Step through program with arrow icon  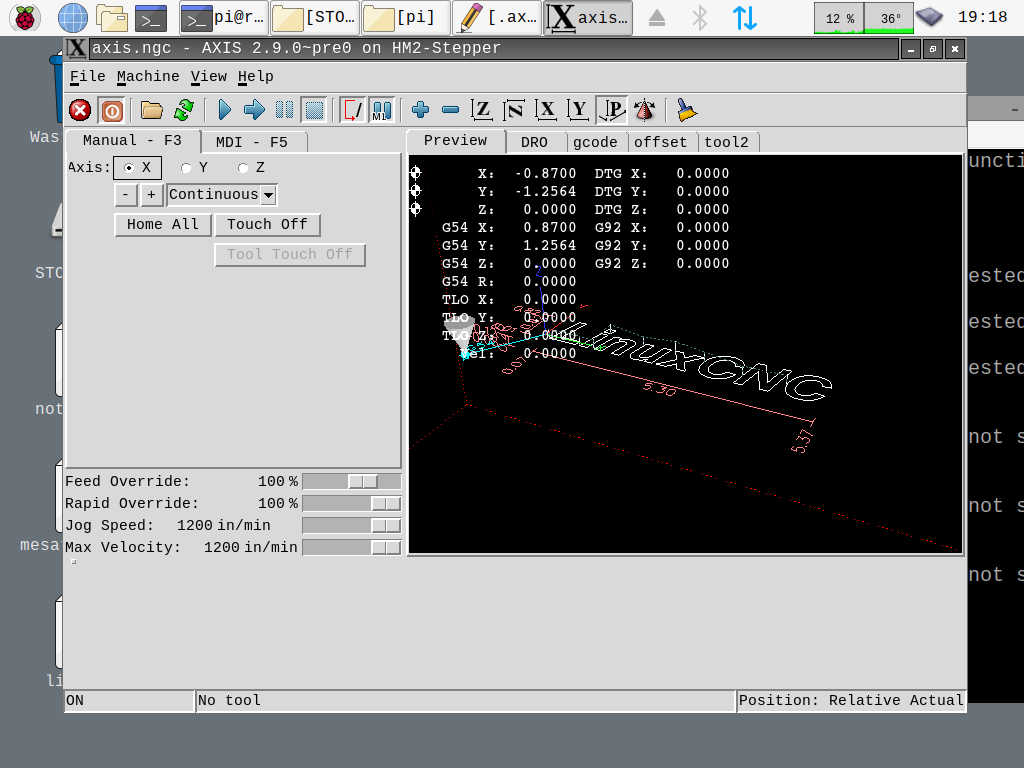[254, 110]
